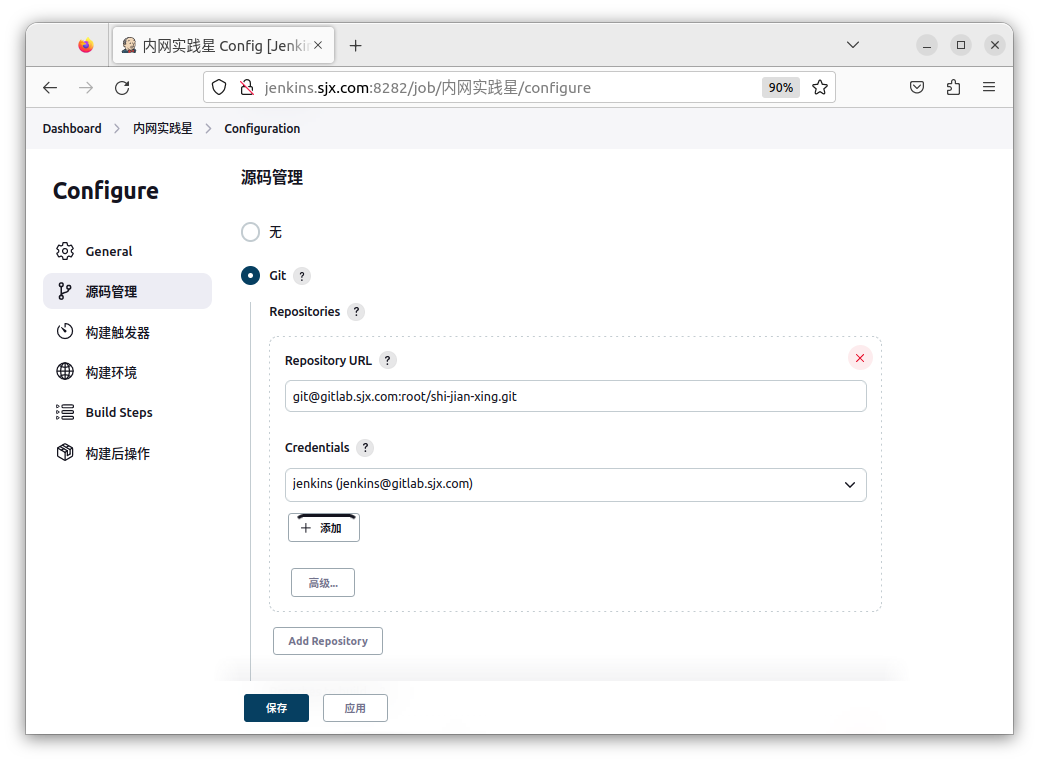Click the Add Repository button
Image resolution: width=1039 pixels, height=763 pixels.
click(327, 641)
